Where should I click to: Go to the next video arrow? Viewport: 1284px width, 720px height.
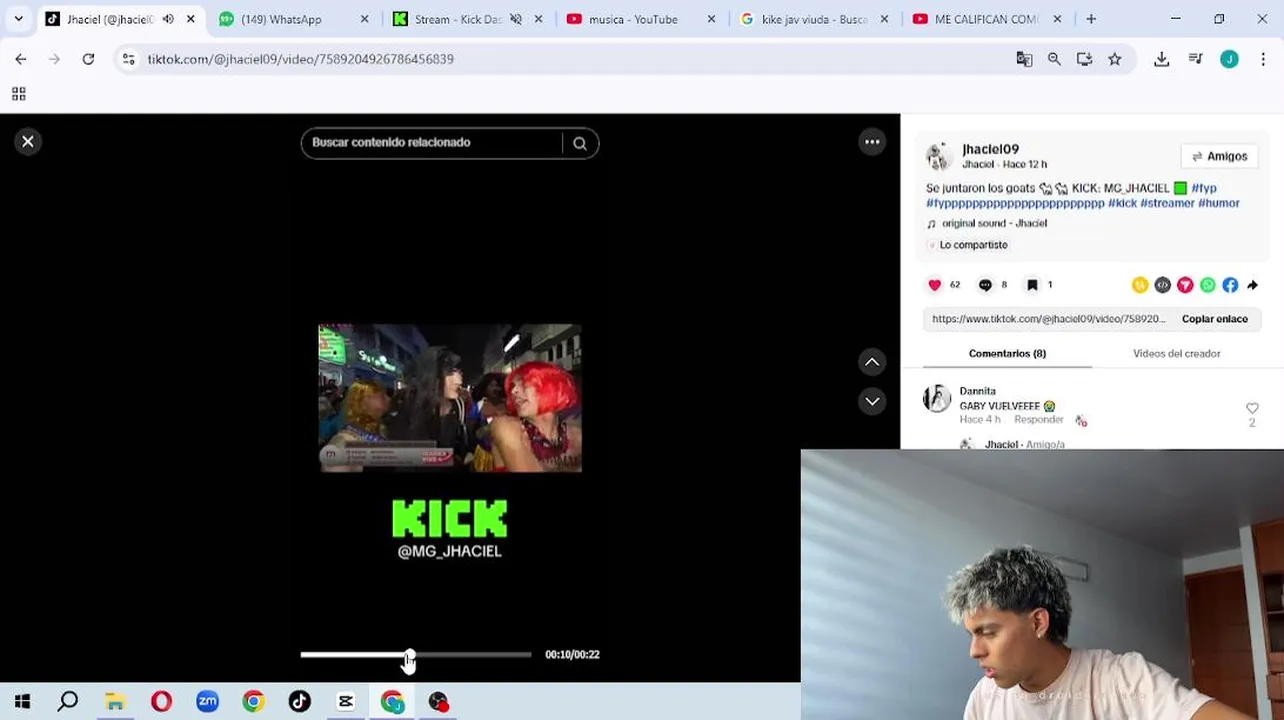(872, 401)
